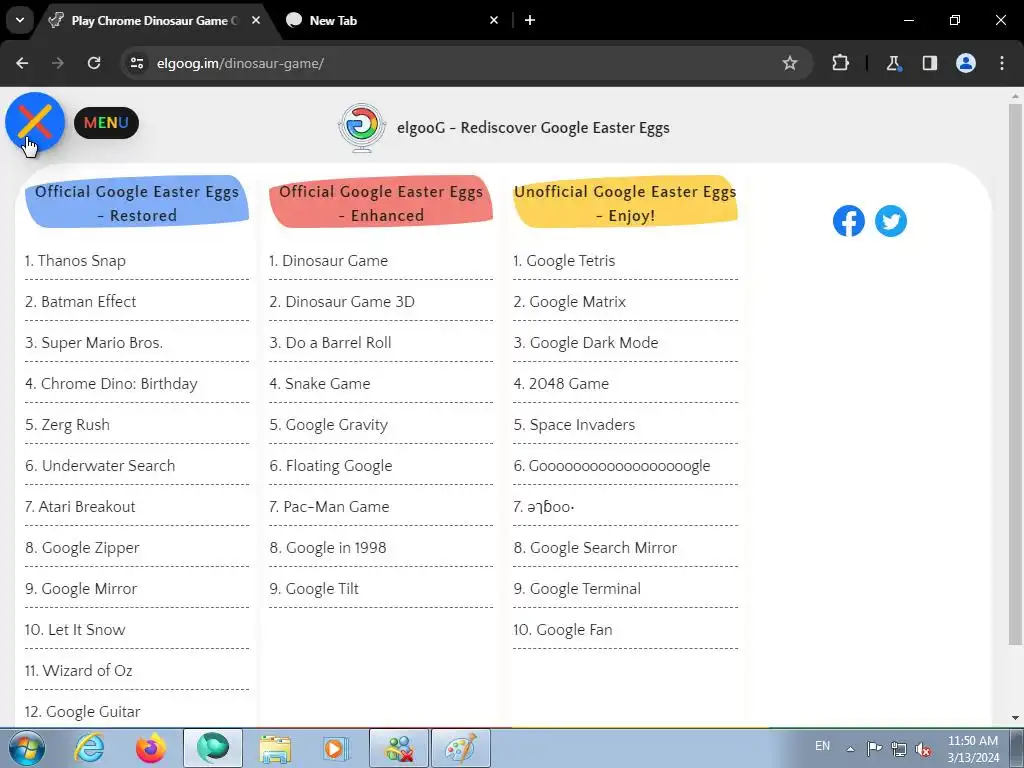Open the media player taskbar icon
The image size is (1024, 768).
(337, 748)
